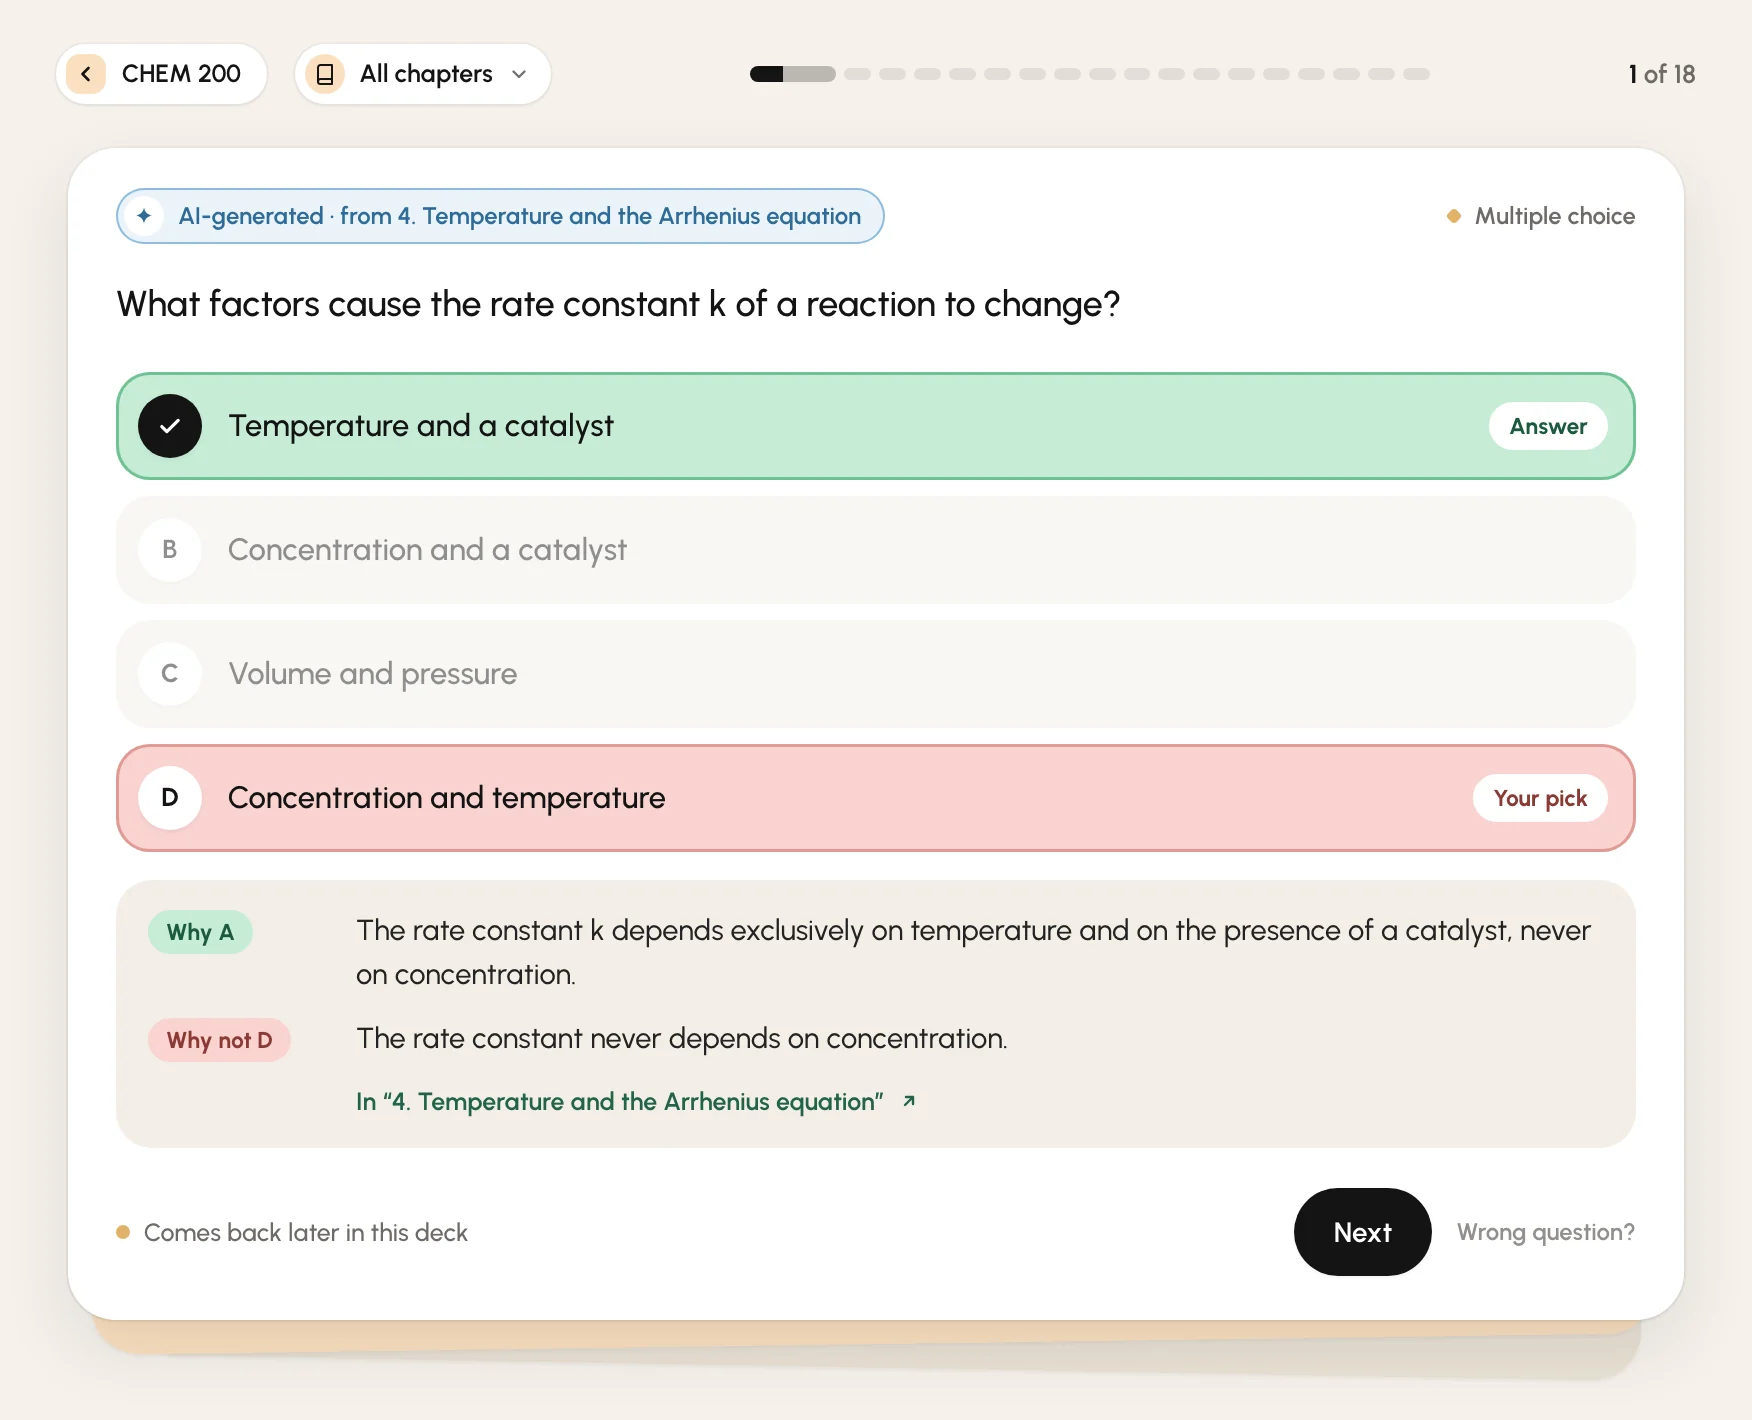Click the back arrow icon beside CHEM 200
Image resolution: width=1752 pixels, height=1420 pixels.
(86, 74)
